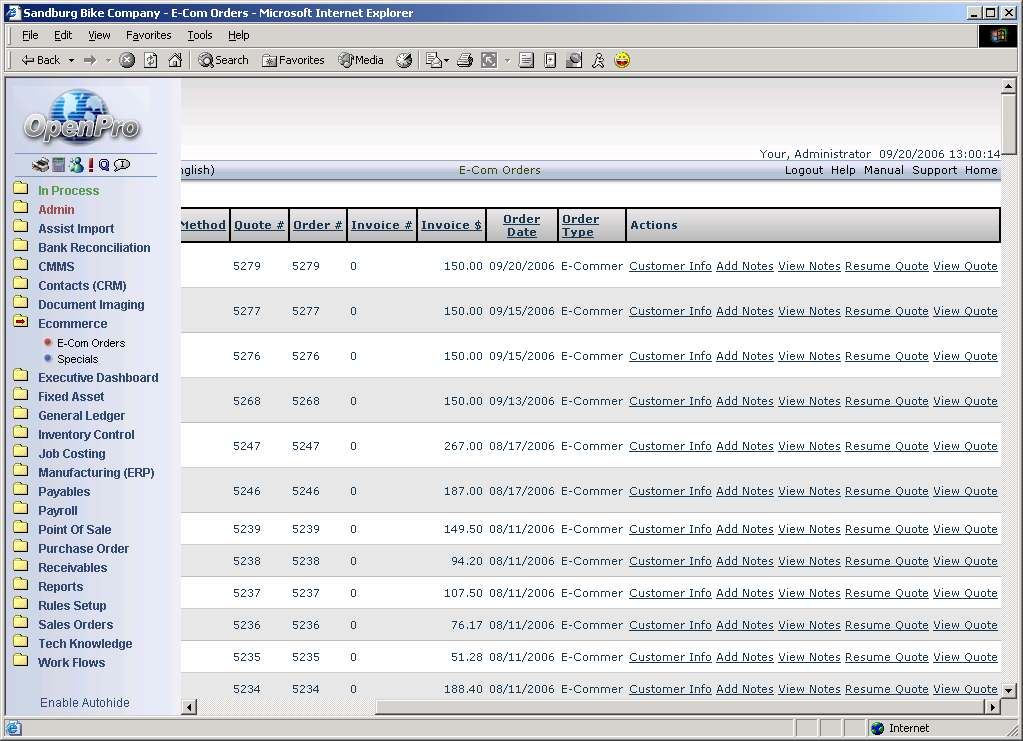Open the Back button history dropdown arrow

click(69, 60)
